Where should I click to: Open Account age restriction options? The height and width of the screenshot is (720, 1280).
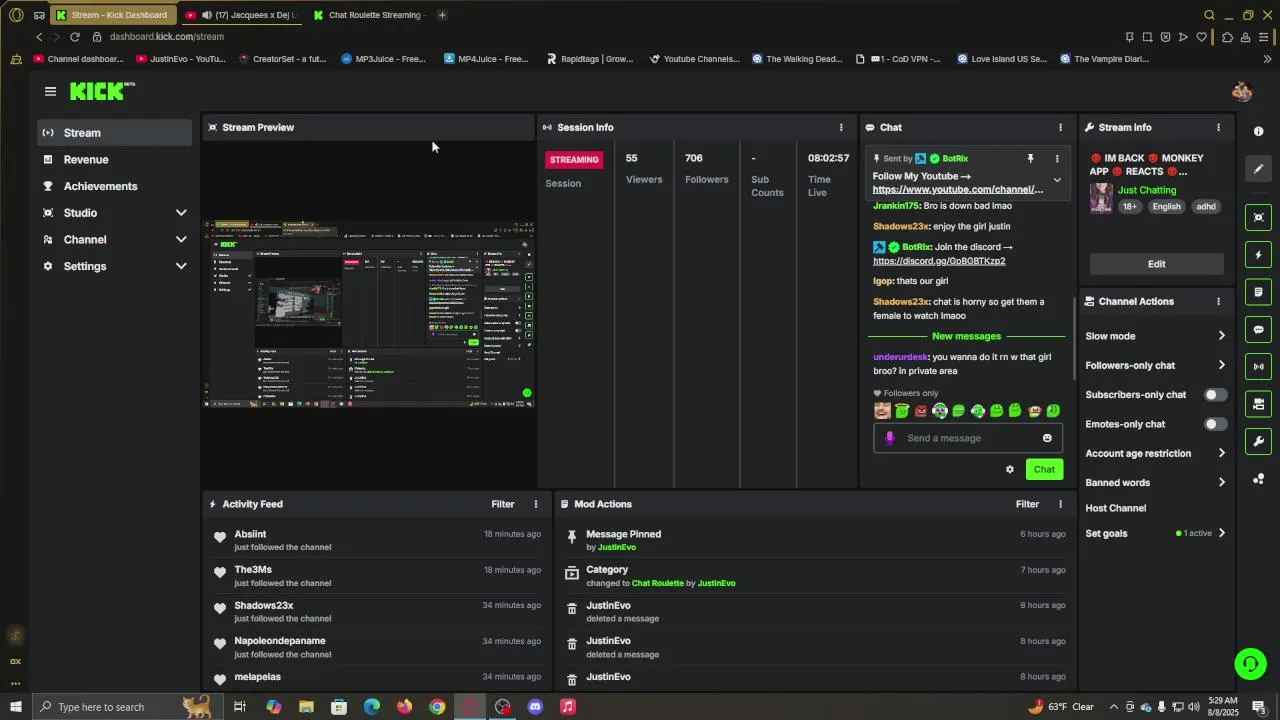click(1155, 453)
